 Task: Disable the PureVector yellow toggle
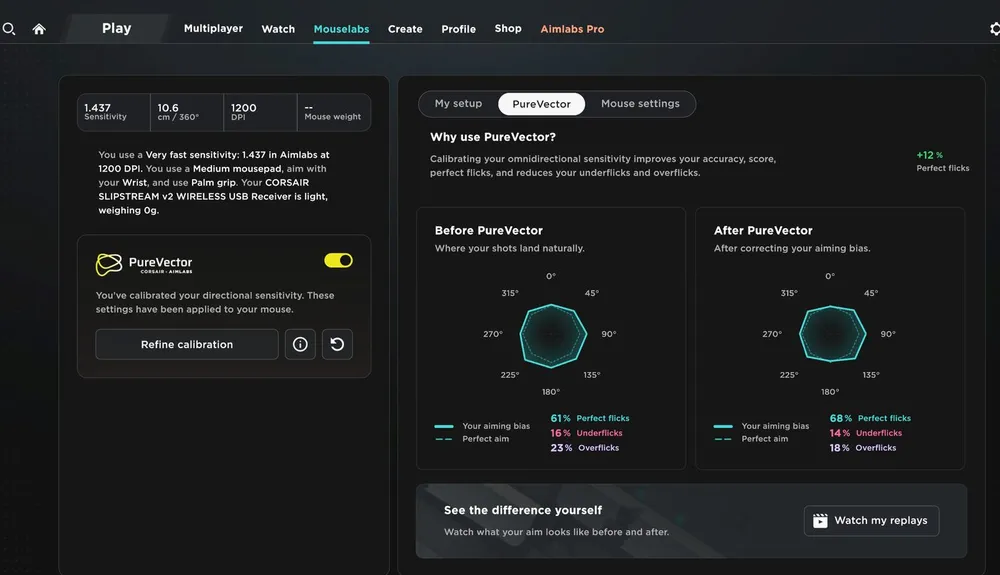click(x=338, y=260)
